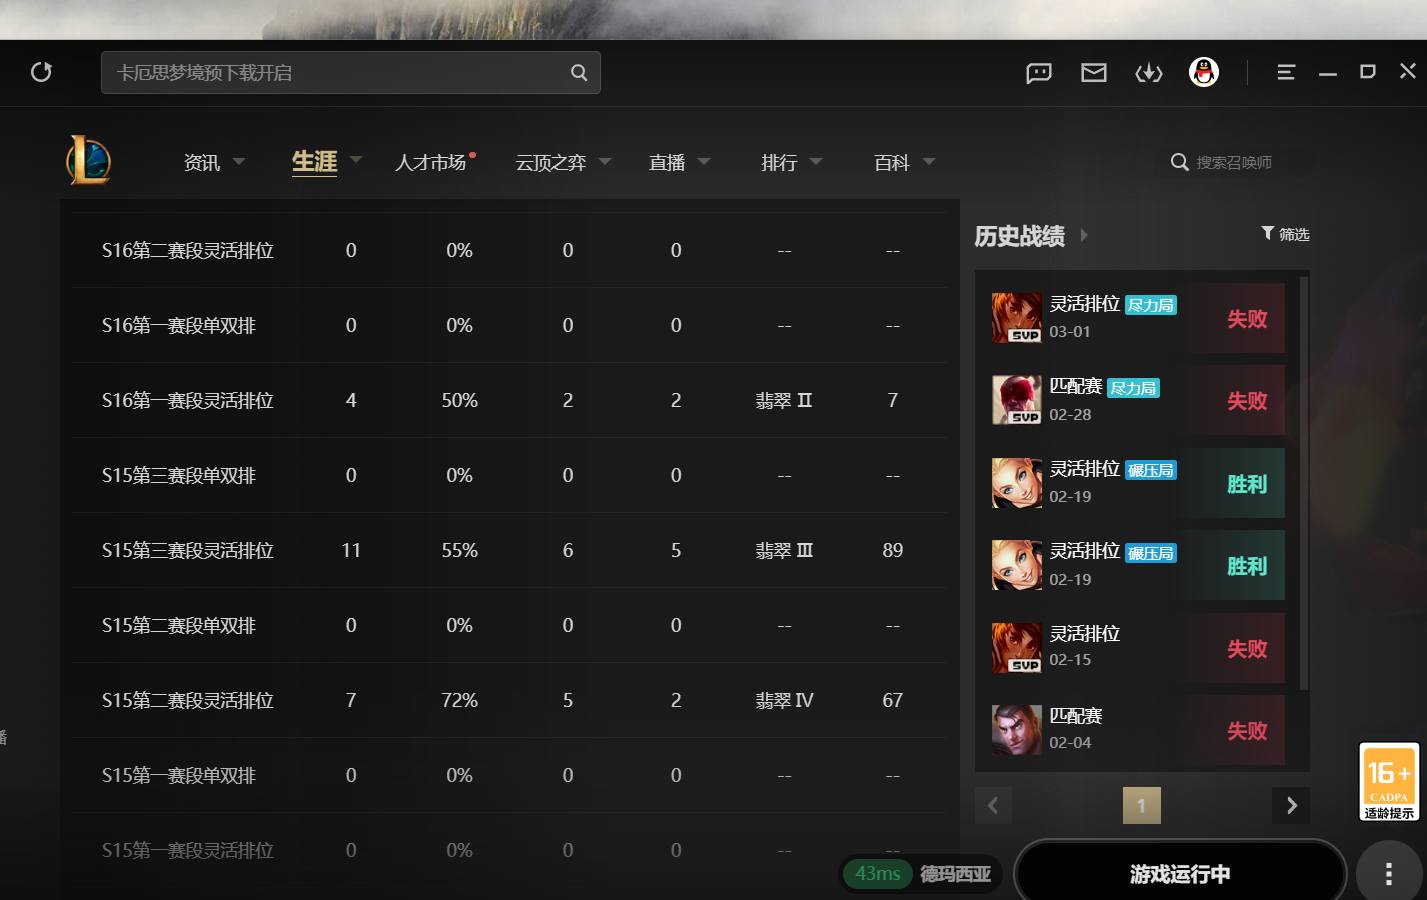Image resolution: width=1427 pixels, height=900 pixels.
Task: Click the 55% win rate cell
Action: [459, 550]
